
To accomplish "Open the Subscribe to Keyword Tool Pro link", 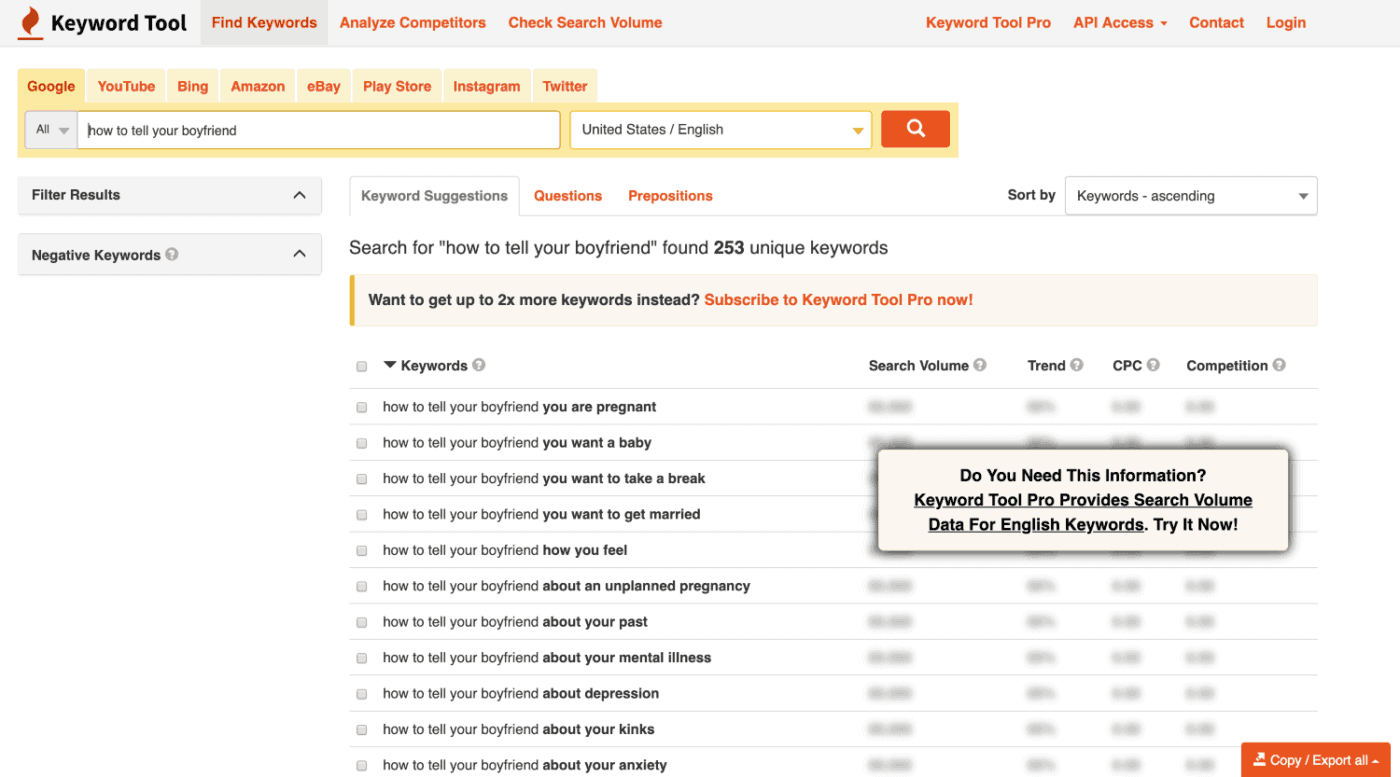I will [838, 299].
